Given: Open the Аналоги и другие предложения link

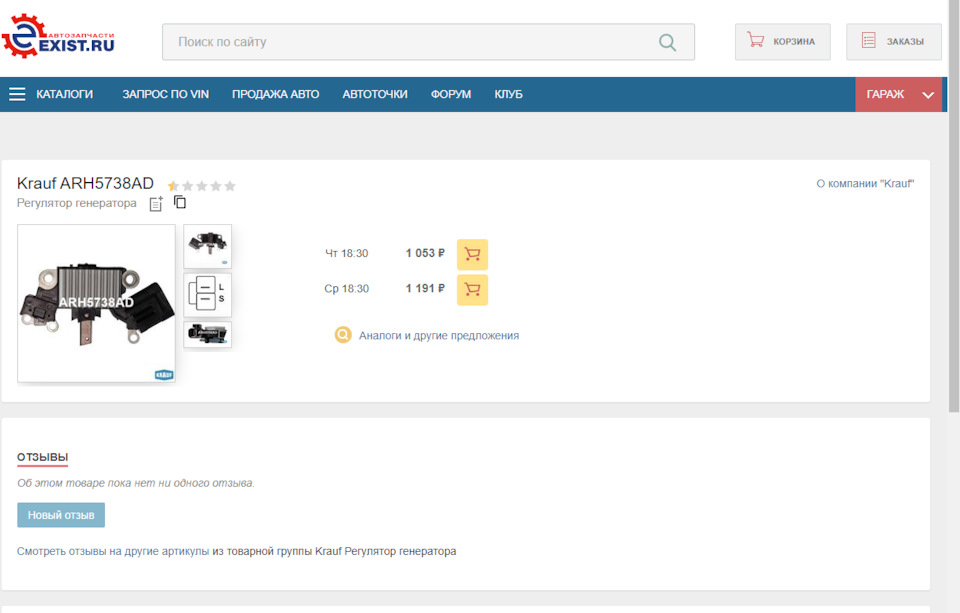Looking at the screenshot, I should 438,336.
